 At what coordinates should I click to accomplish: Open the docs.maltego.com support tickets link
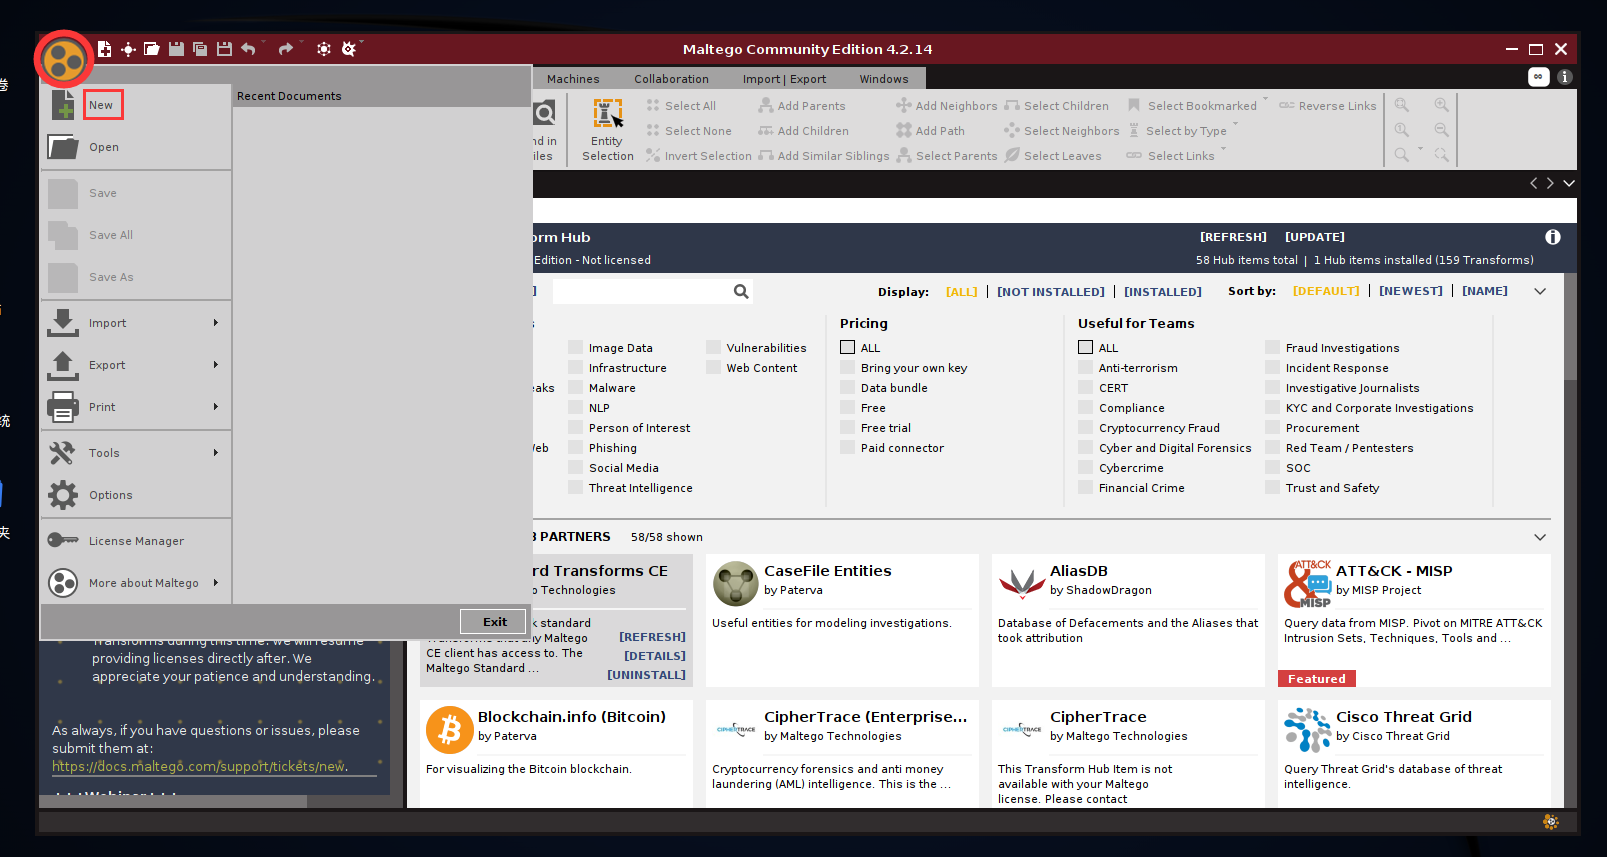(199, 766)
